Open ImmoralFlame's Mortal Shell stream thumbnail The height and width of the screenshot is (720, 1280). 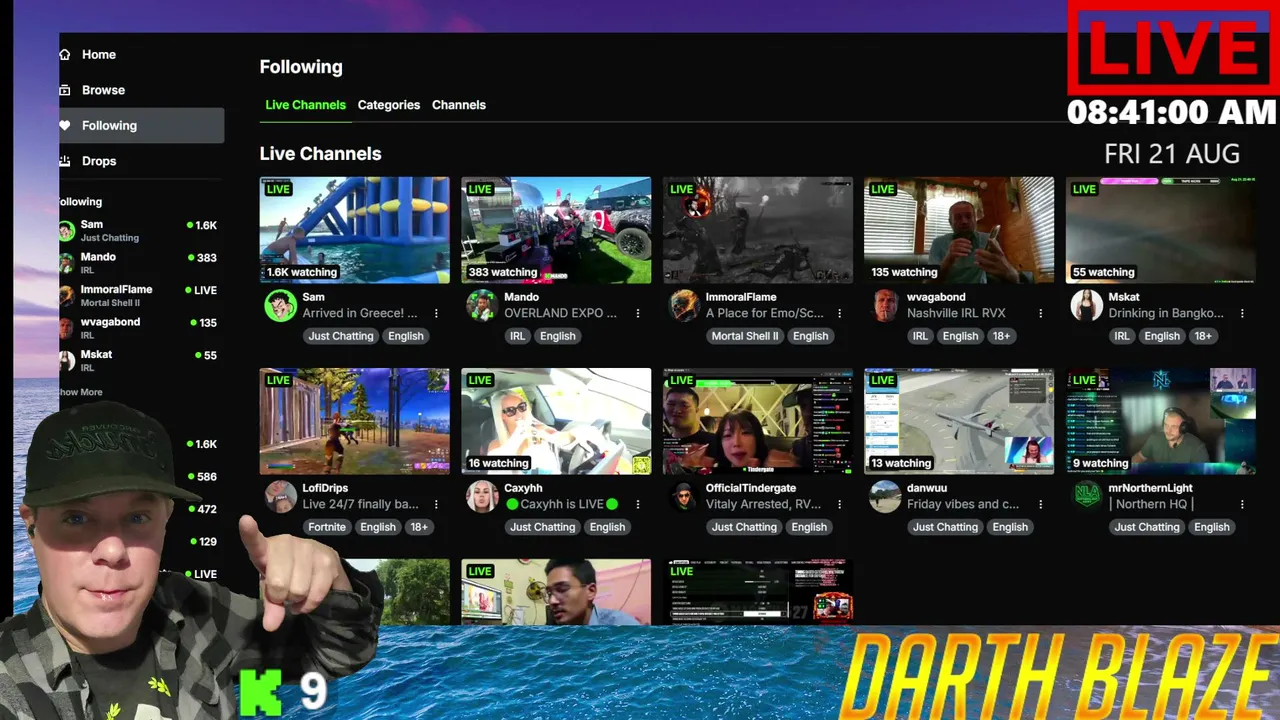[758, 230]
